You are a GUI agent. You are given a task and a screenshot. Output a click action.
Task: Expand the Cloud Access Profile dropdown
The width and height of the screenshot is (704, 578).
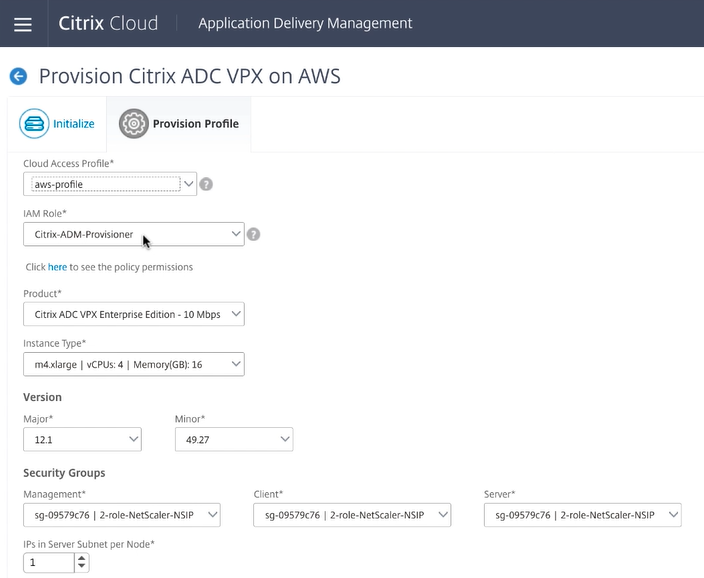click(188, 184)
